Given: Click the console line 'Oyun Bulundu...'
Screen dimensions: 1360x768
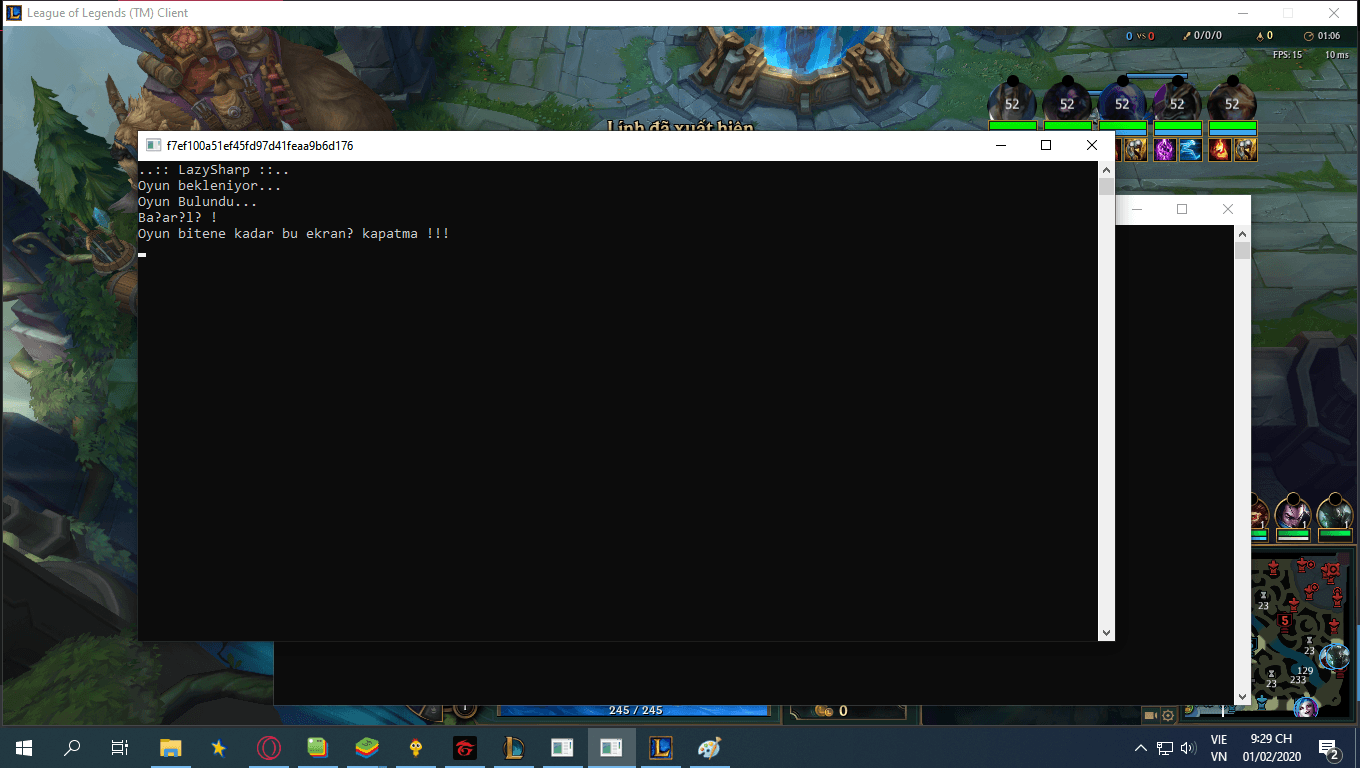Looking at the screenshot, I should [198, 202].
